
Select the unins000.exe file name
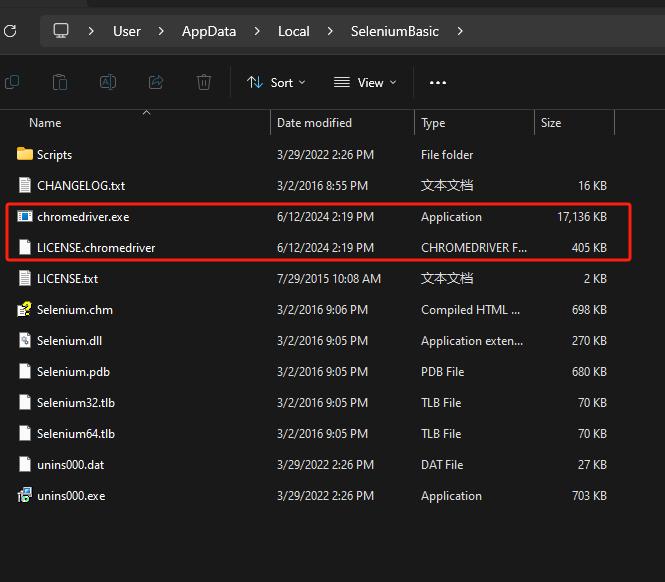(71, 495)
